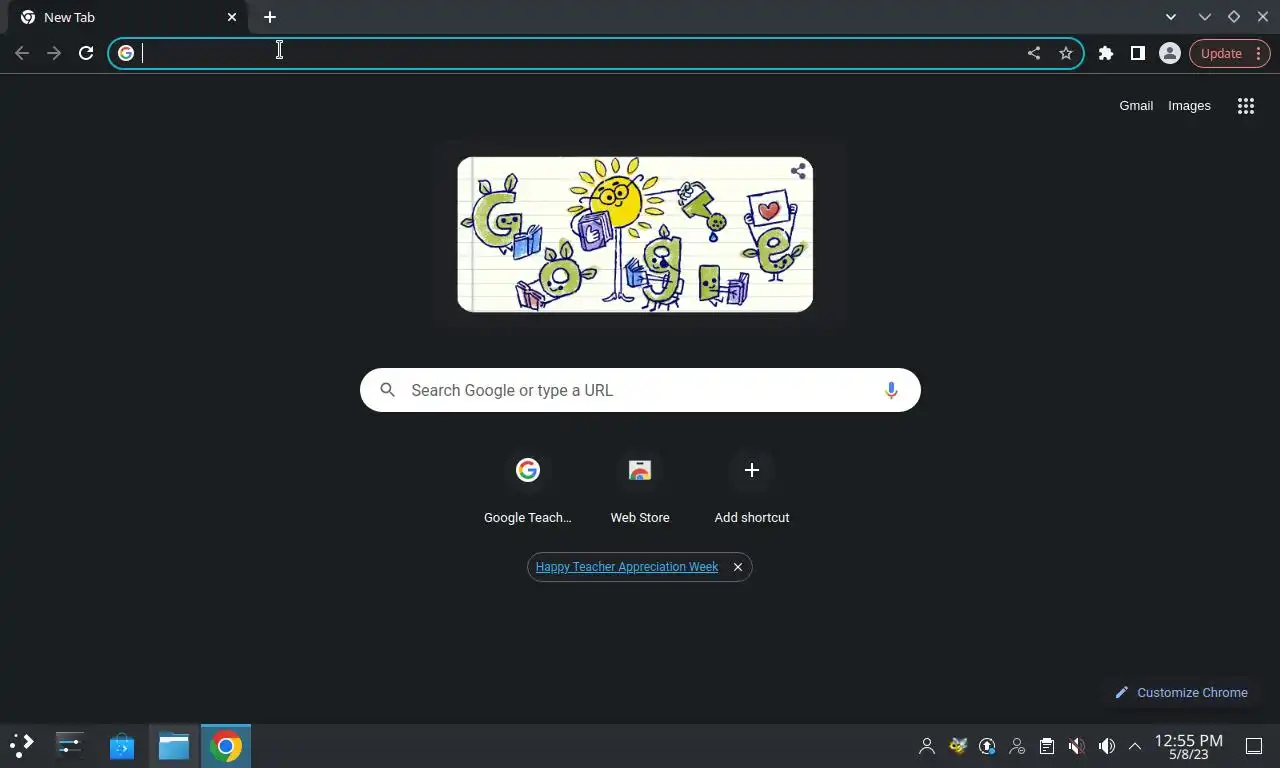Open Happy Teacher Appreciation Week link
The width and height of the screenshot is (1280, 768).
click(627, 567)
